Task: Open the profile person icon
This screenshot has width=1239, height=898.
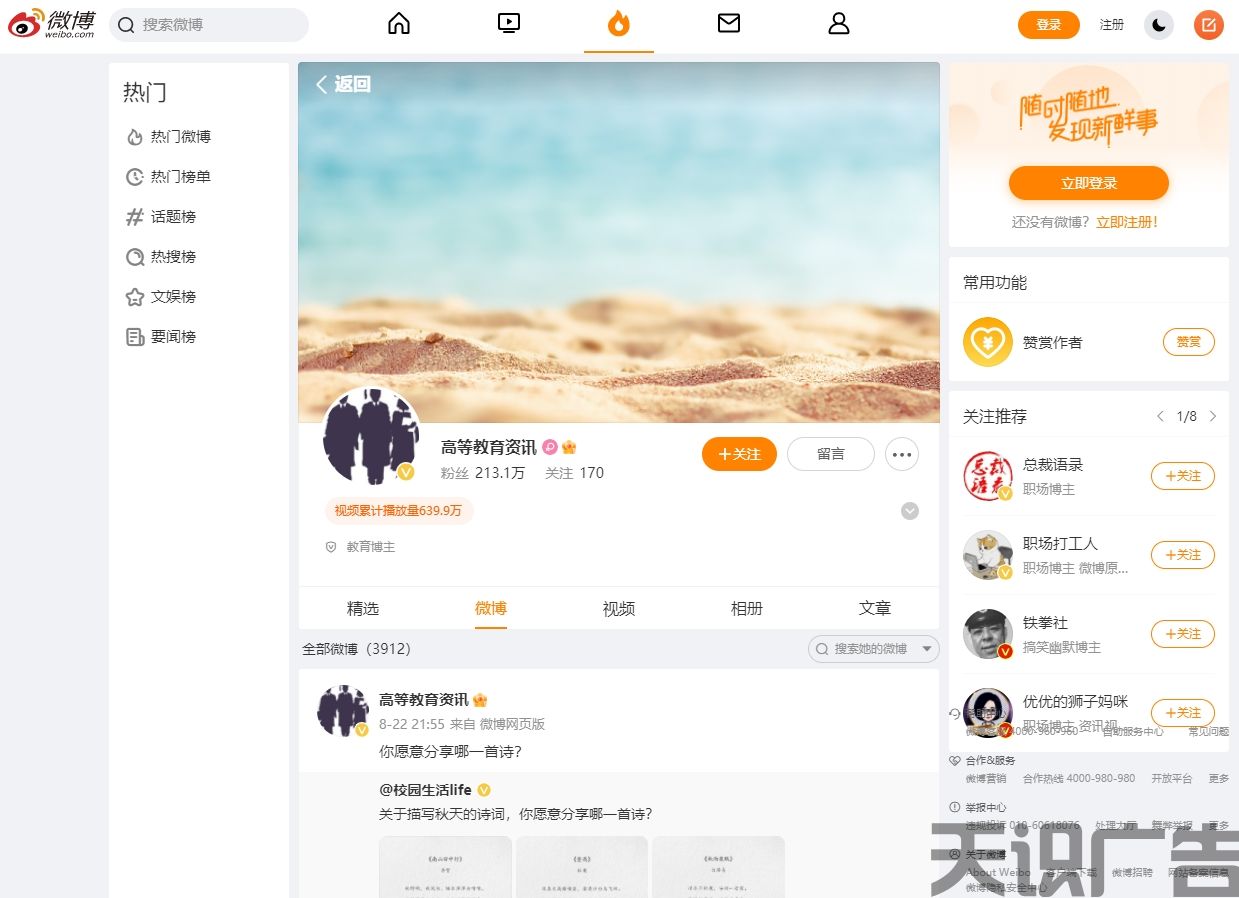Action: (x=839, y=23)
